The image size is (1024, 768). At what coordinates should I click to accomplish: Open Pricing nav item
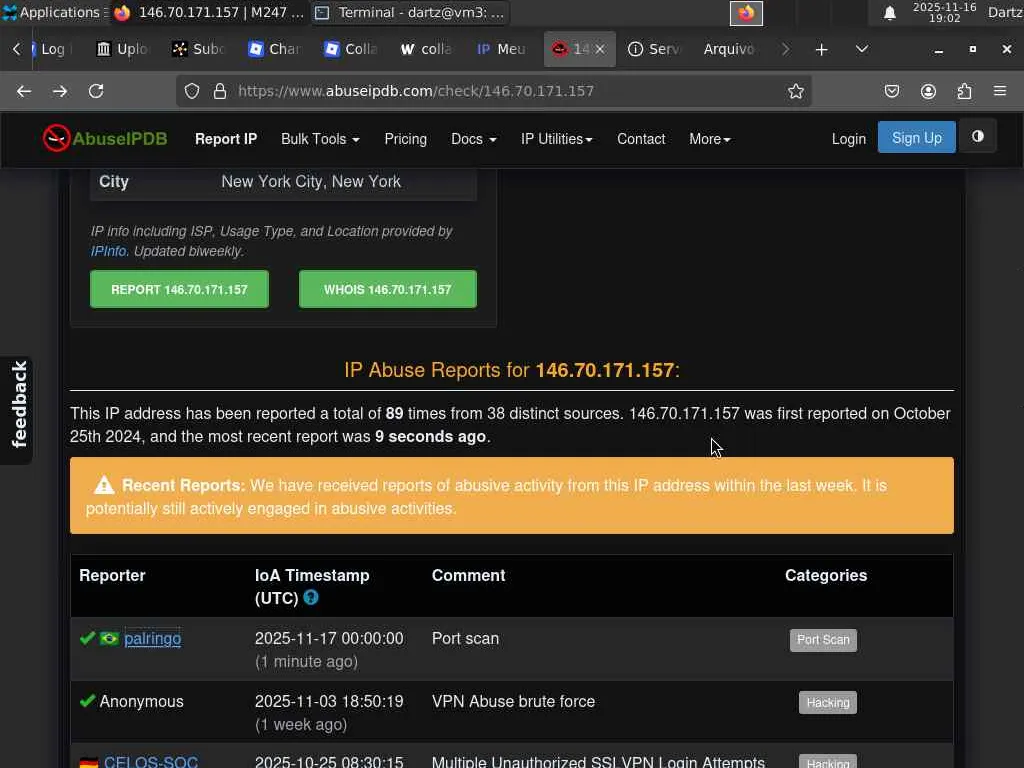(x=406, y=139)
